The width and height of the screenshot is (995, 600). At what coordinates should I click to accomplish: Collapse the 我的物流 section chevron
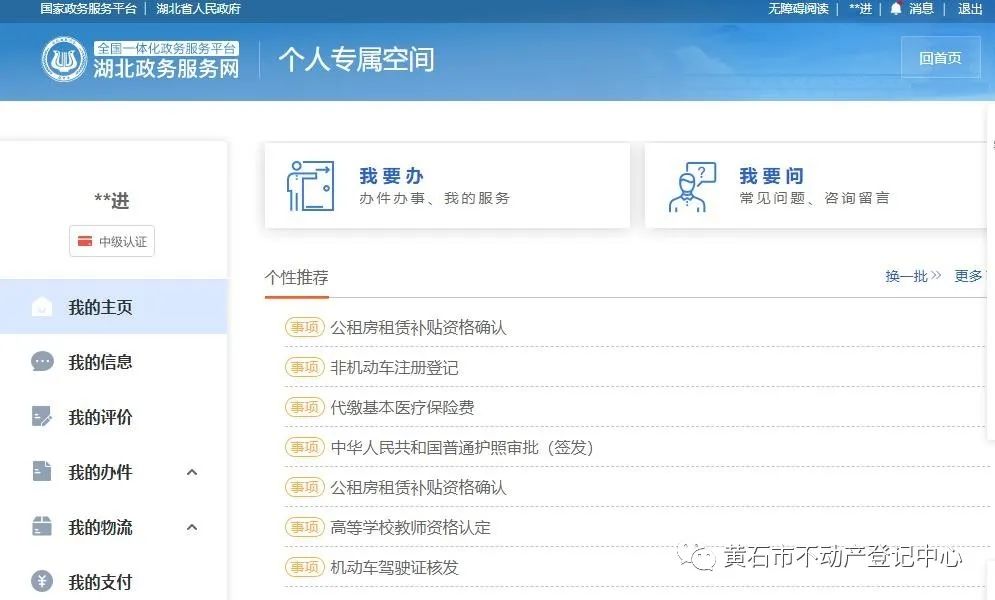point(192,527)
